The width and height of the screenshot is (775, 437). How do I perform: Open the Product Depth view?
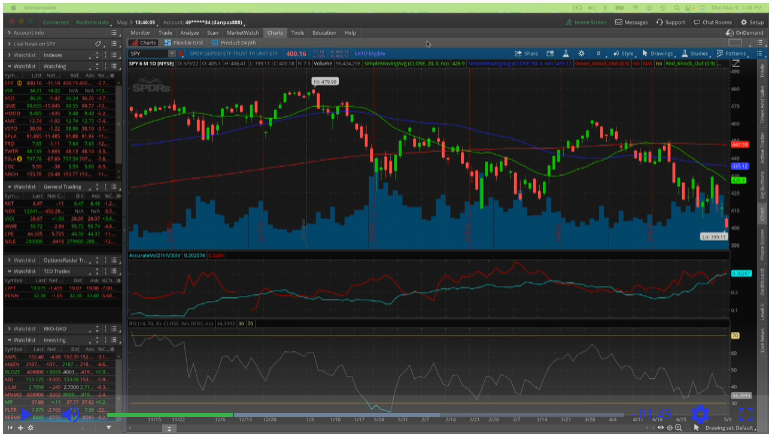pyautogui.click(x=234, y=43)
